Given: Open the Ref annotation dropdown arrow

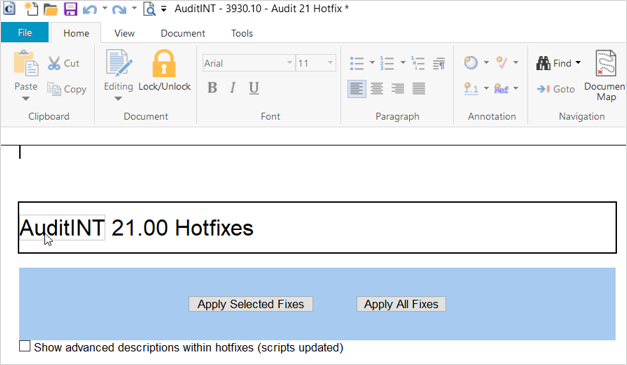Looking at the screenshot, I should click(x=516, y=88).
